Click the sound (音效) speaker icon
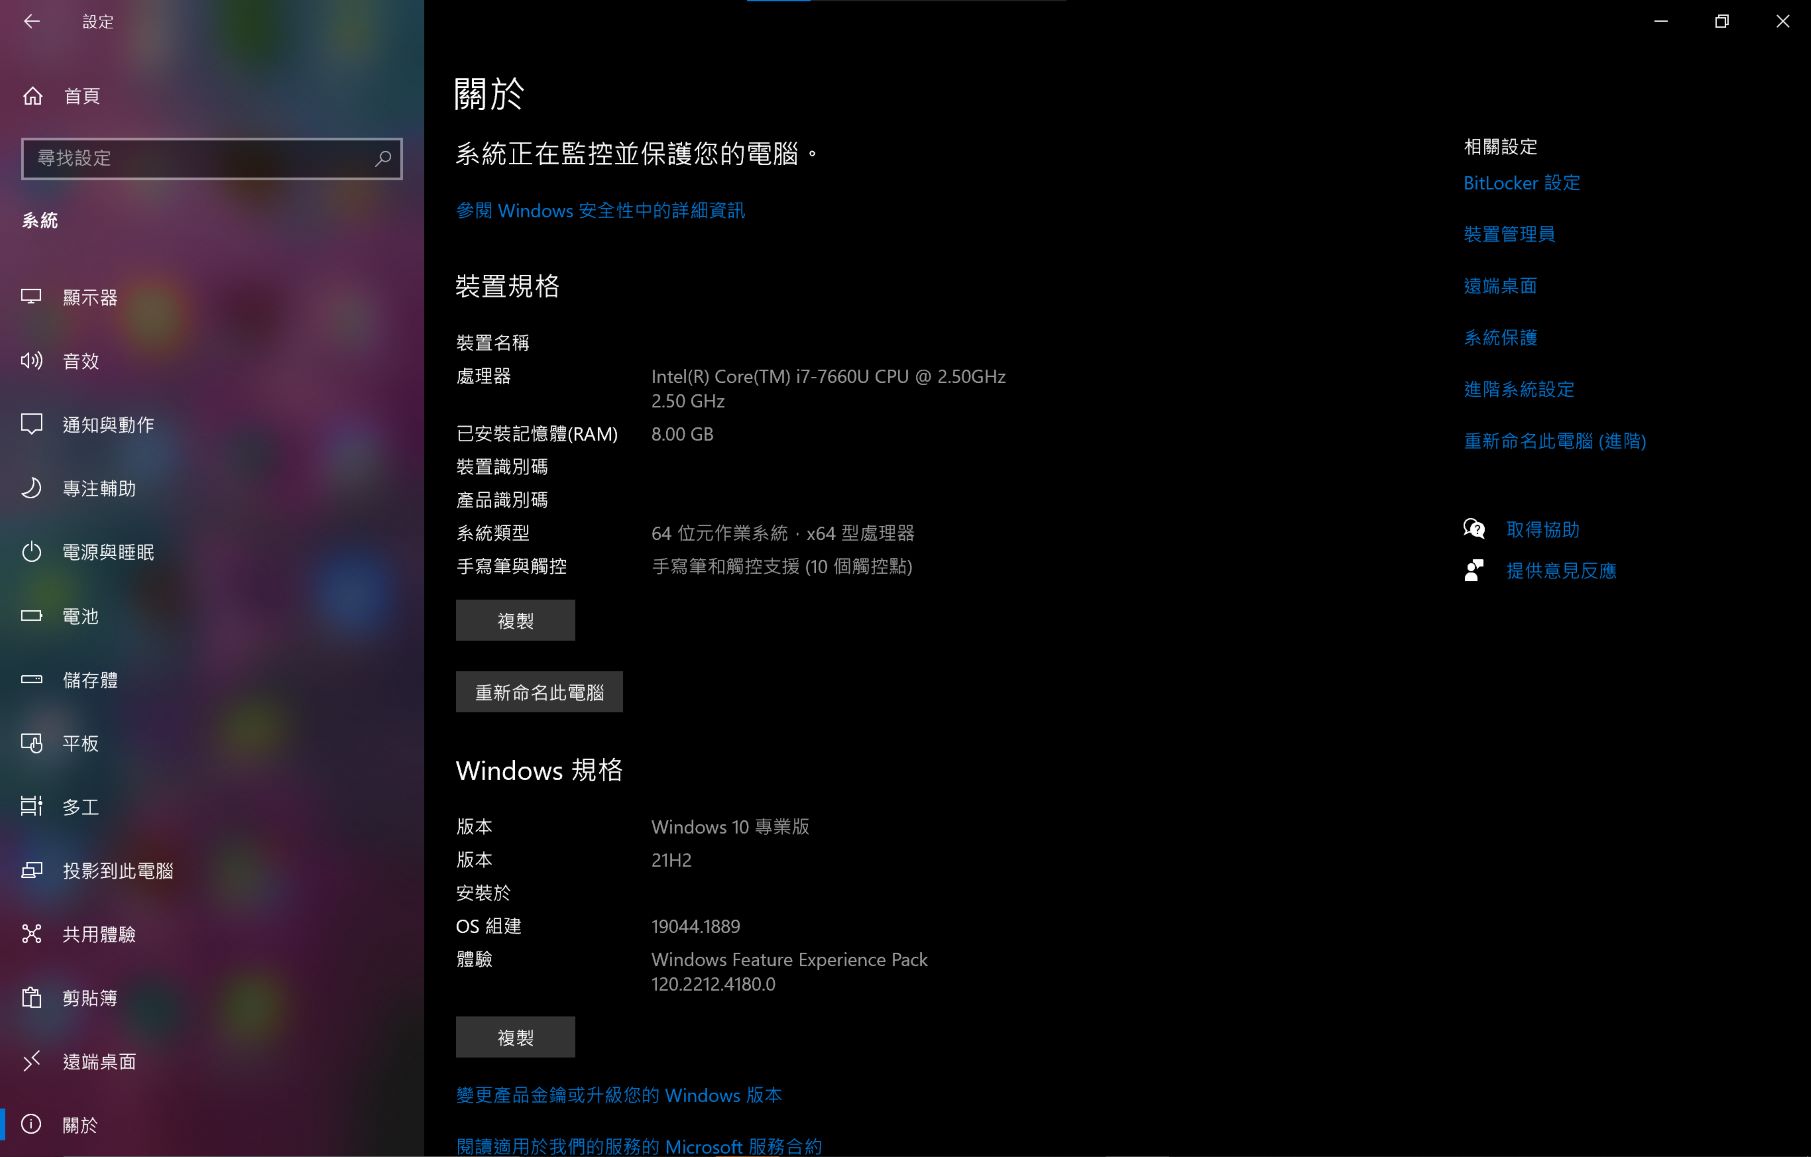Image resolution: width=1811 pixels, height=1157 pixels. click(x=32, y=361)
